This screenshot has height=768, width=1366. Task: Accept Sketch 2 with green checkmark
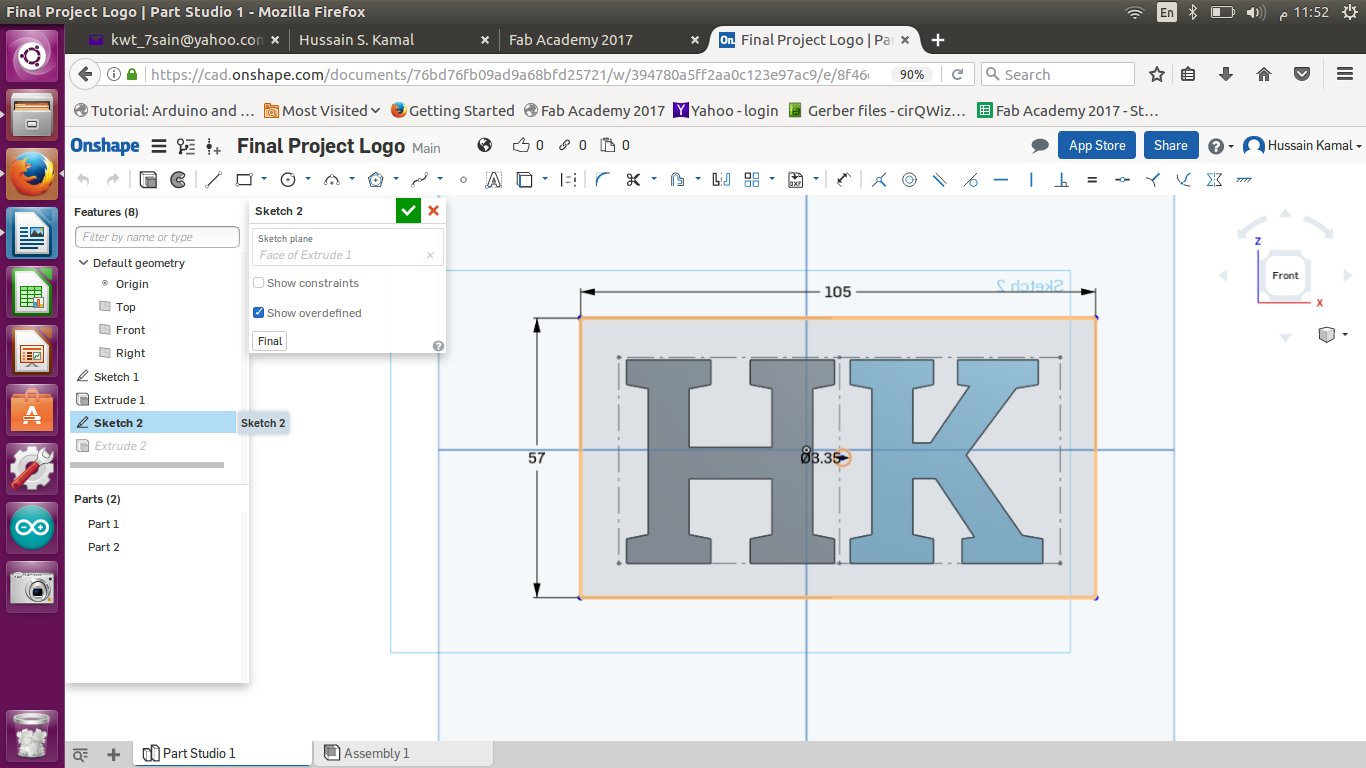pos(408,211)
